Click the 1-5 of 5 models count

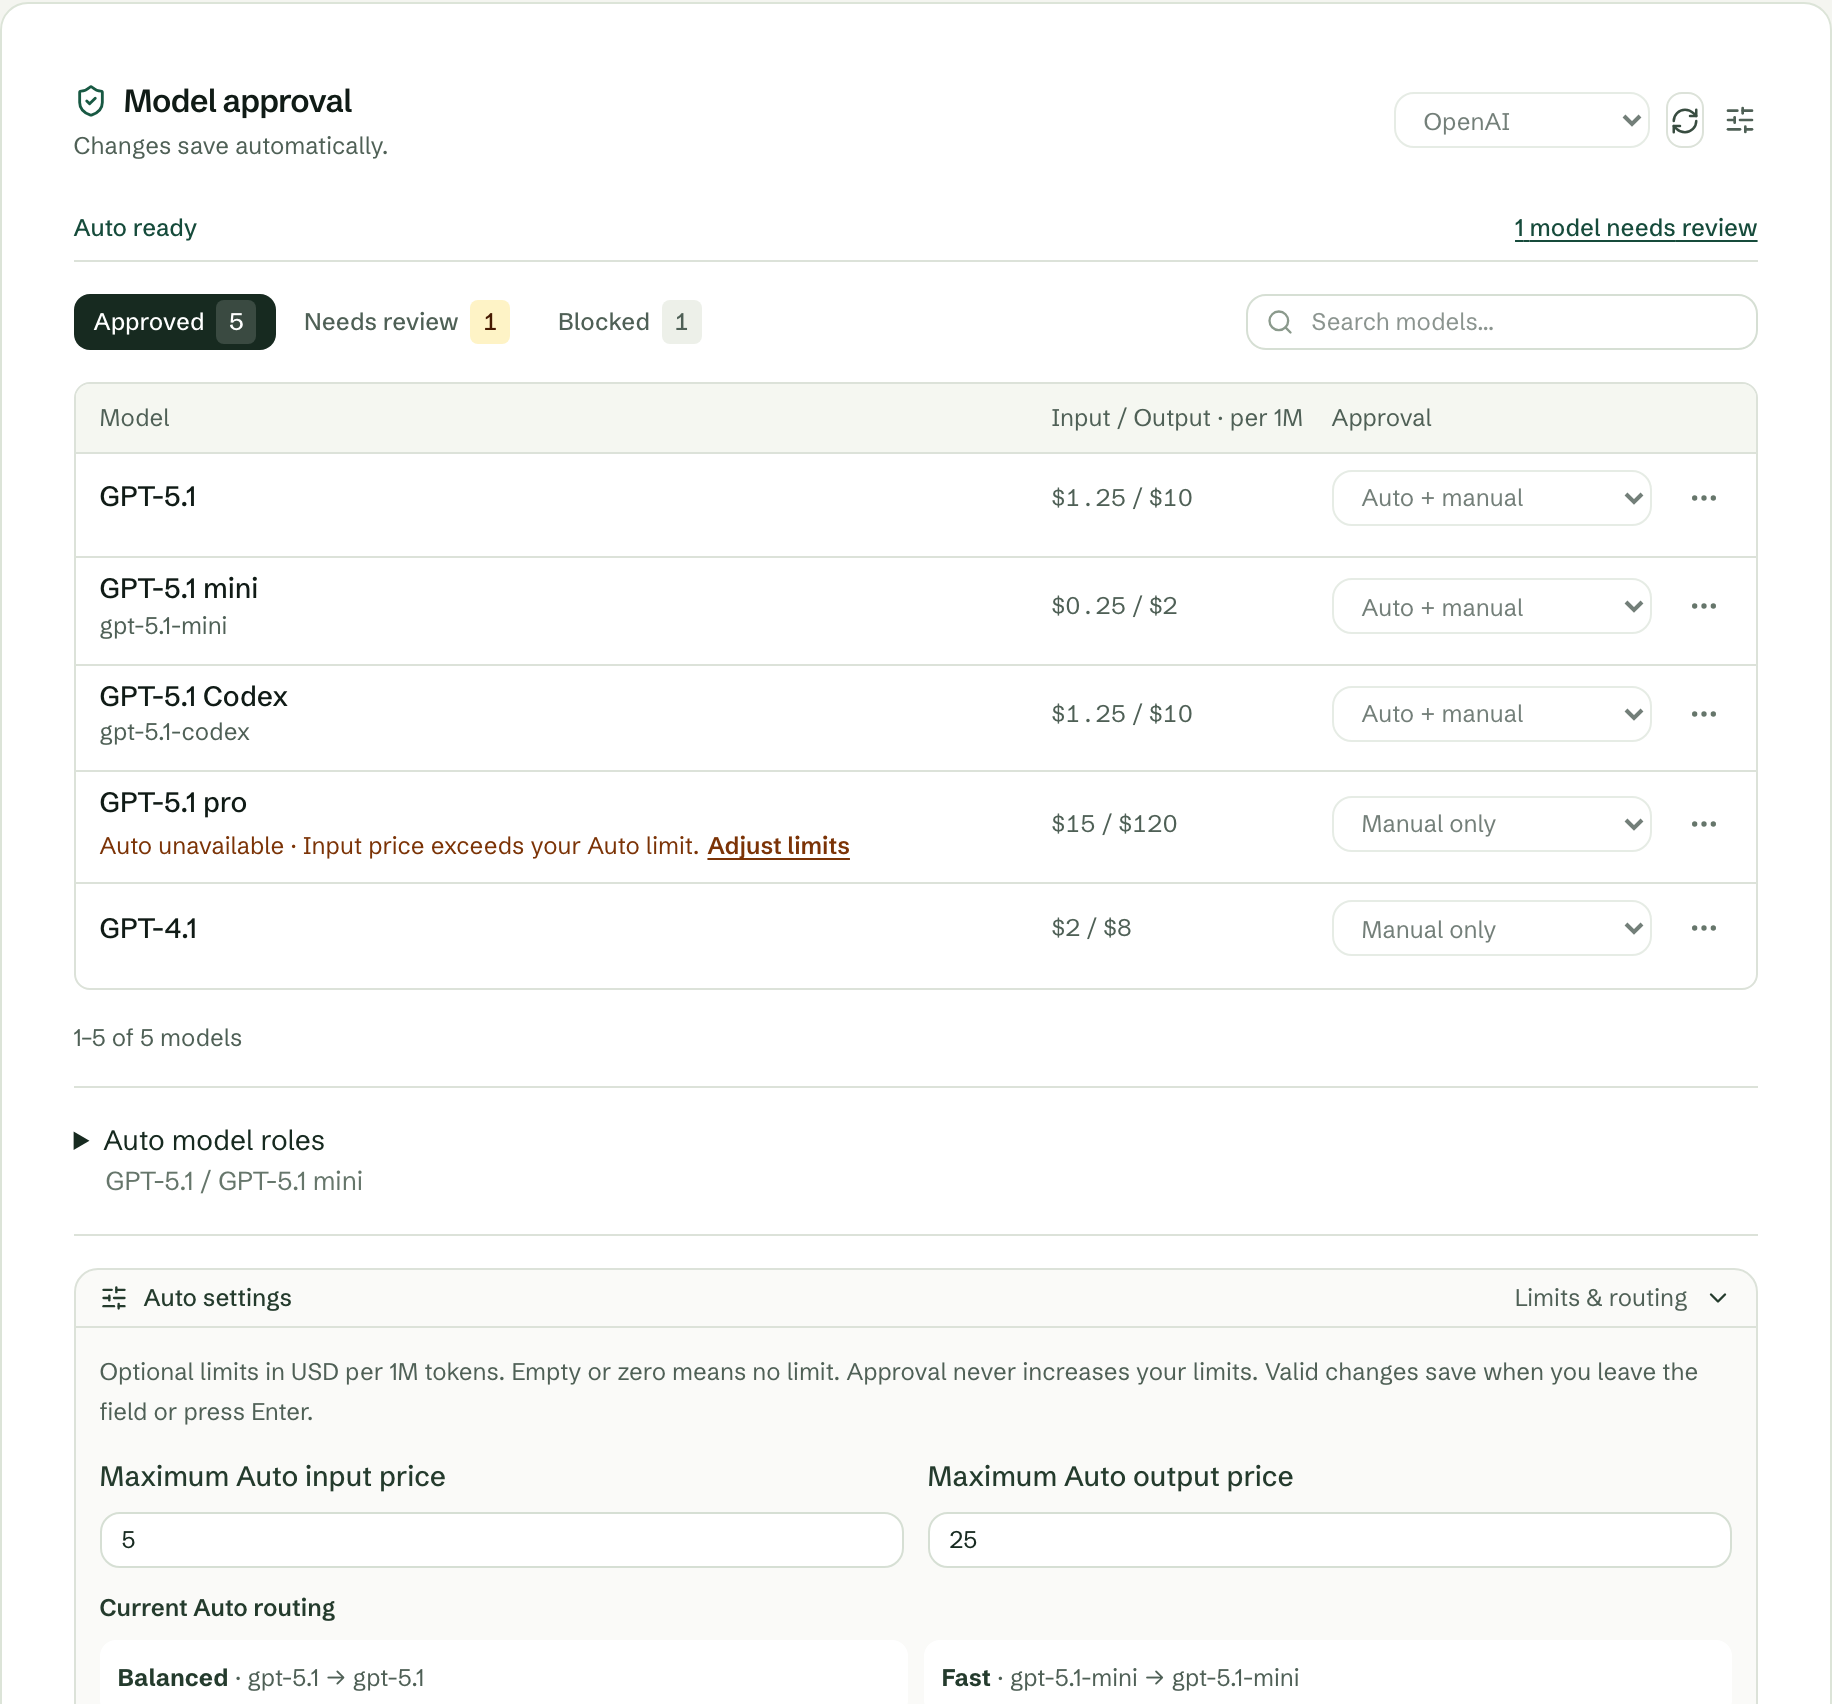(157, 1038)
